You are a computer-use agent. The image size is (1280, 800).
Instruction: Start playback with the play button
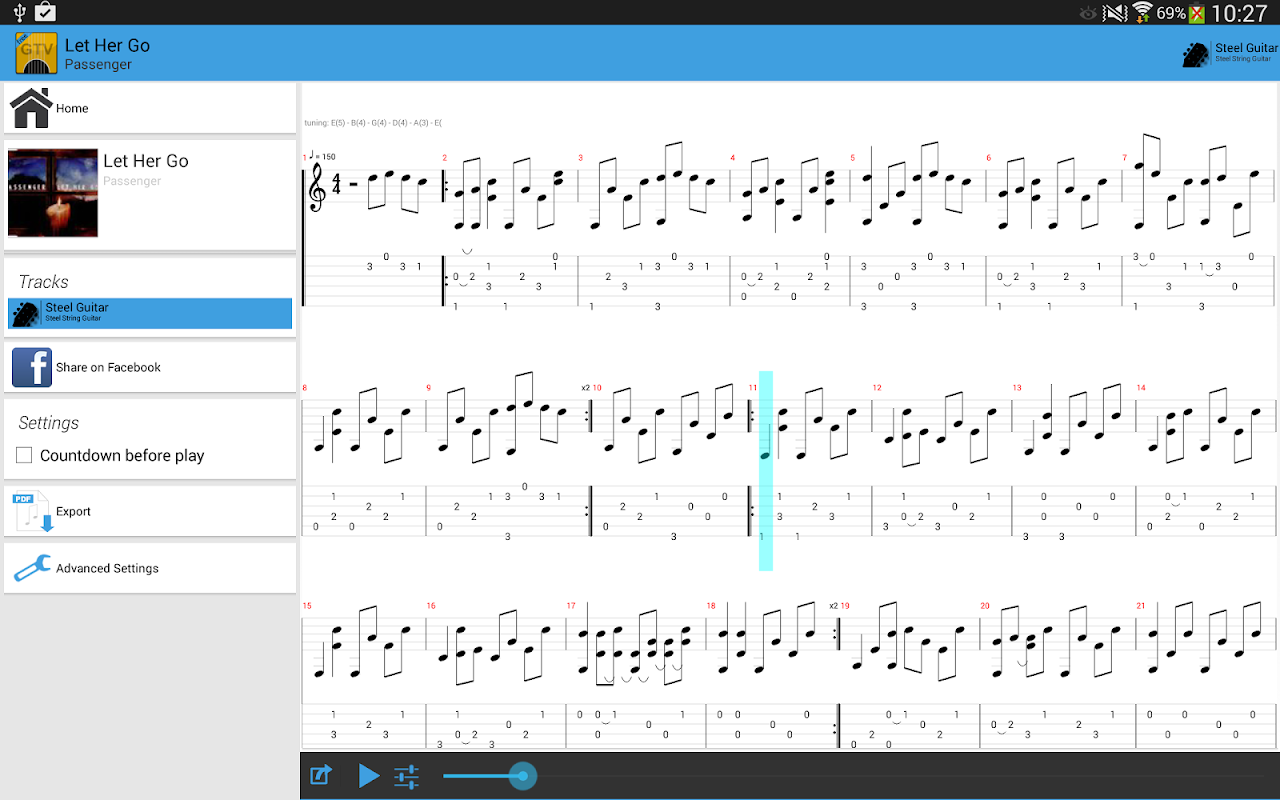click(x=369, y=776)
